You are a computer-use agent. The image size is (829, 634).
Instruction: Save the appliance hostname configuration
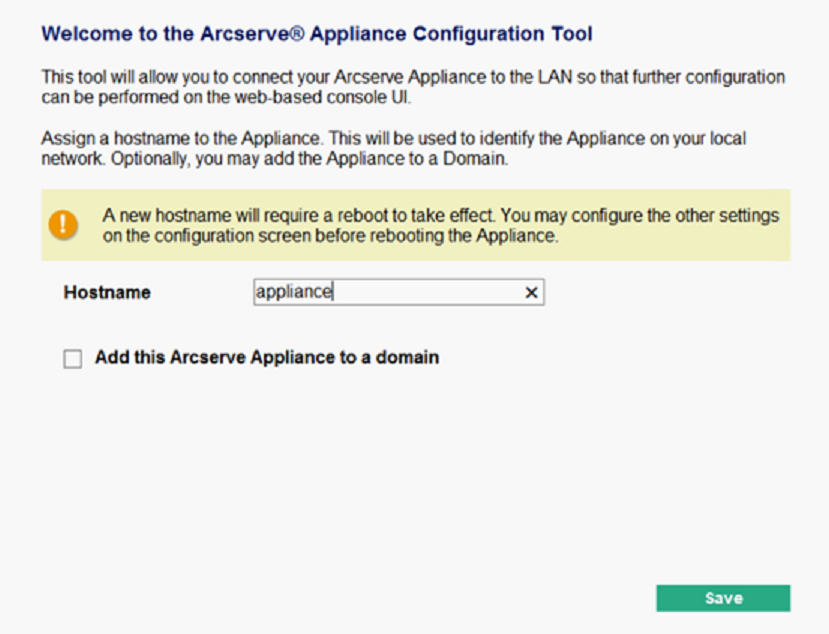click(x=723, y=598)
